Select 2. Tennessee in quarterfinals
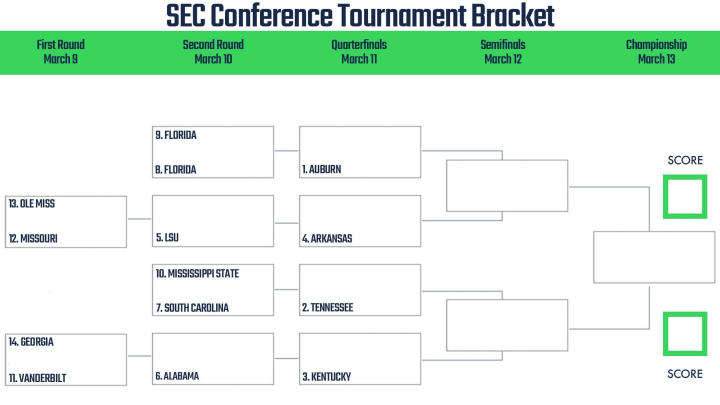 coord(327,307)
